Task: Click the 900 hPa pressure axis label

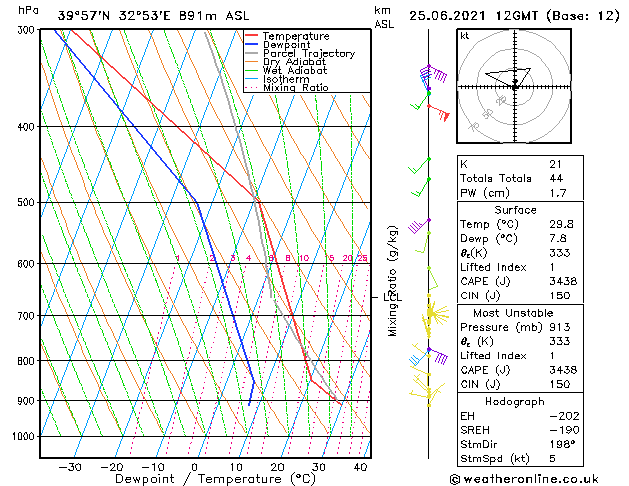Action: pos(28,401)
